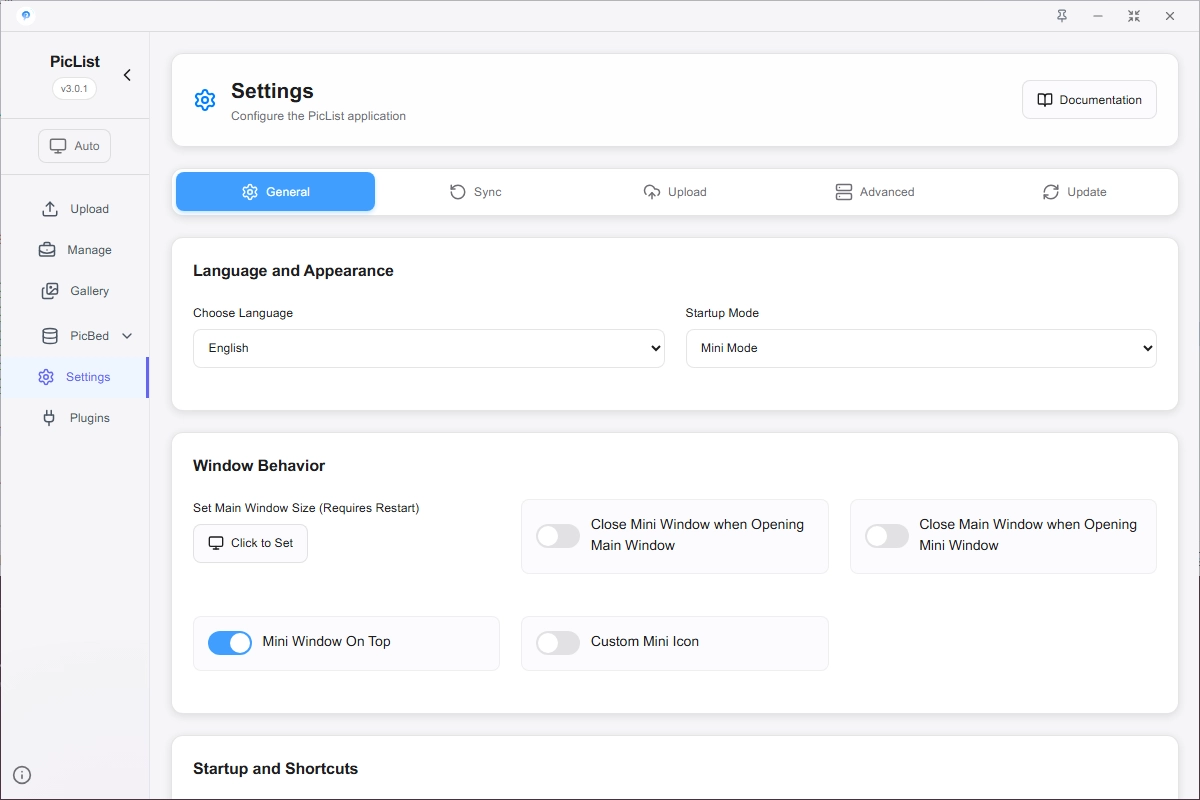The height and width of the screenshot is (800, 1200).
Task: Click the refresh icon on the Update tab
Action: (x=1051, y=192)
